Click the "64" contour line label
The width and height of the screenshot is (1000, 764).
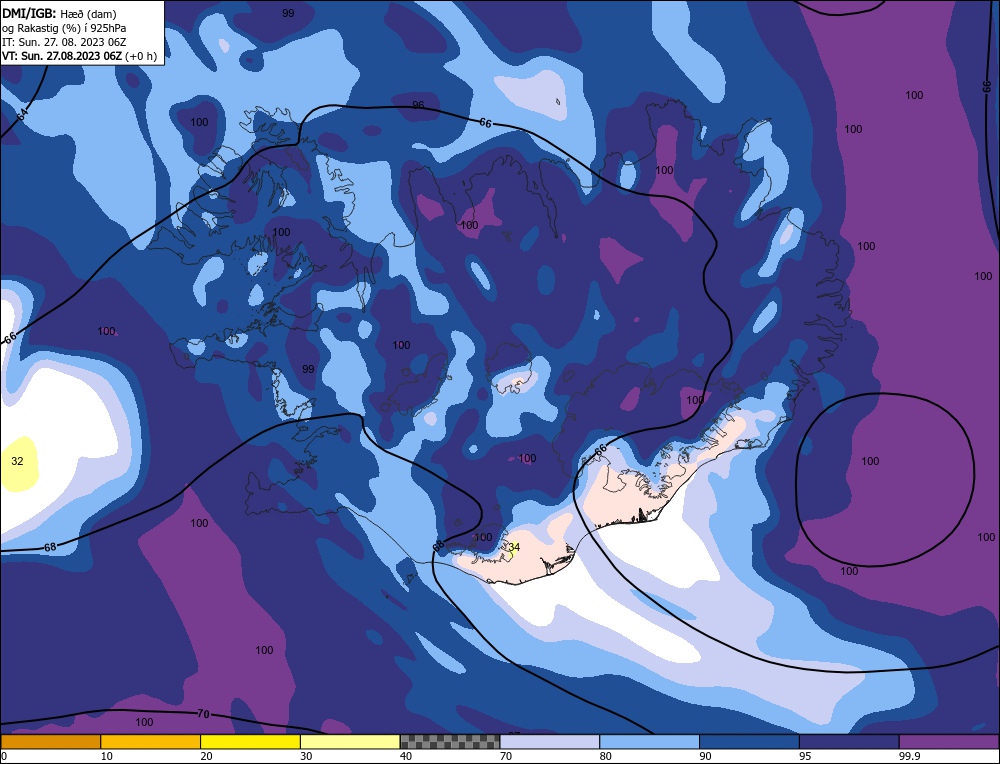point(22,115)
